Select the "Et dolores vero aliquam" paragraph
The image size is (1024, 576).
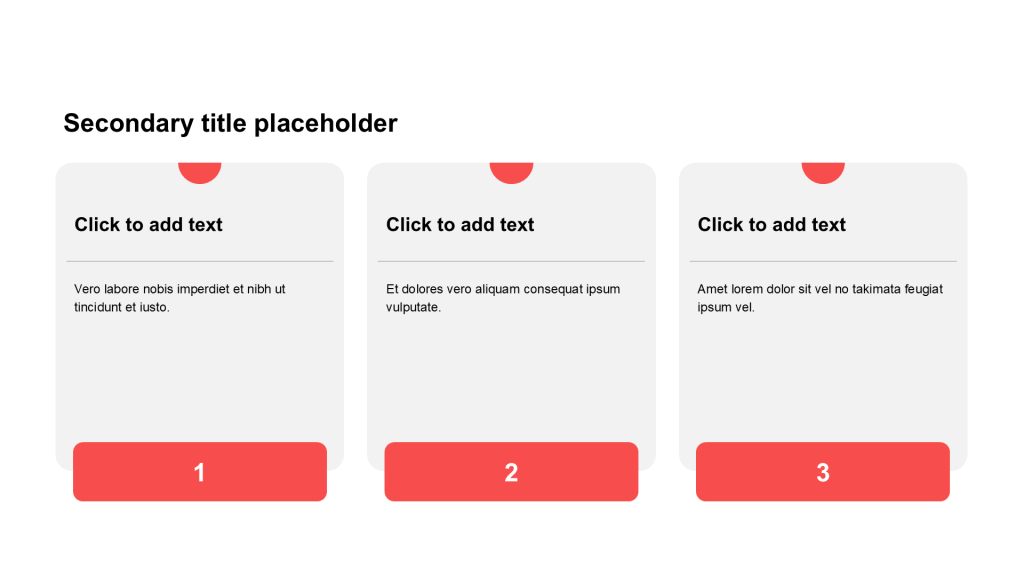[503, 298]
